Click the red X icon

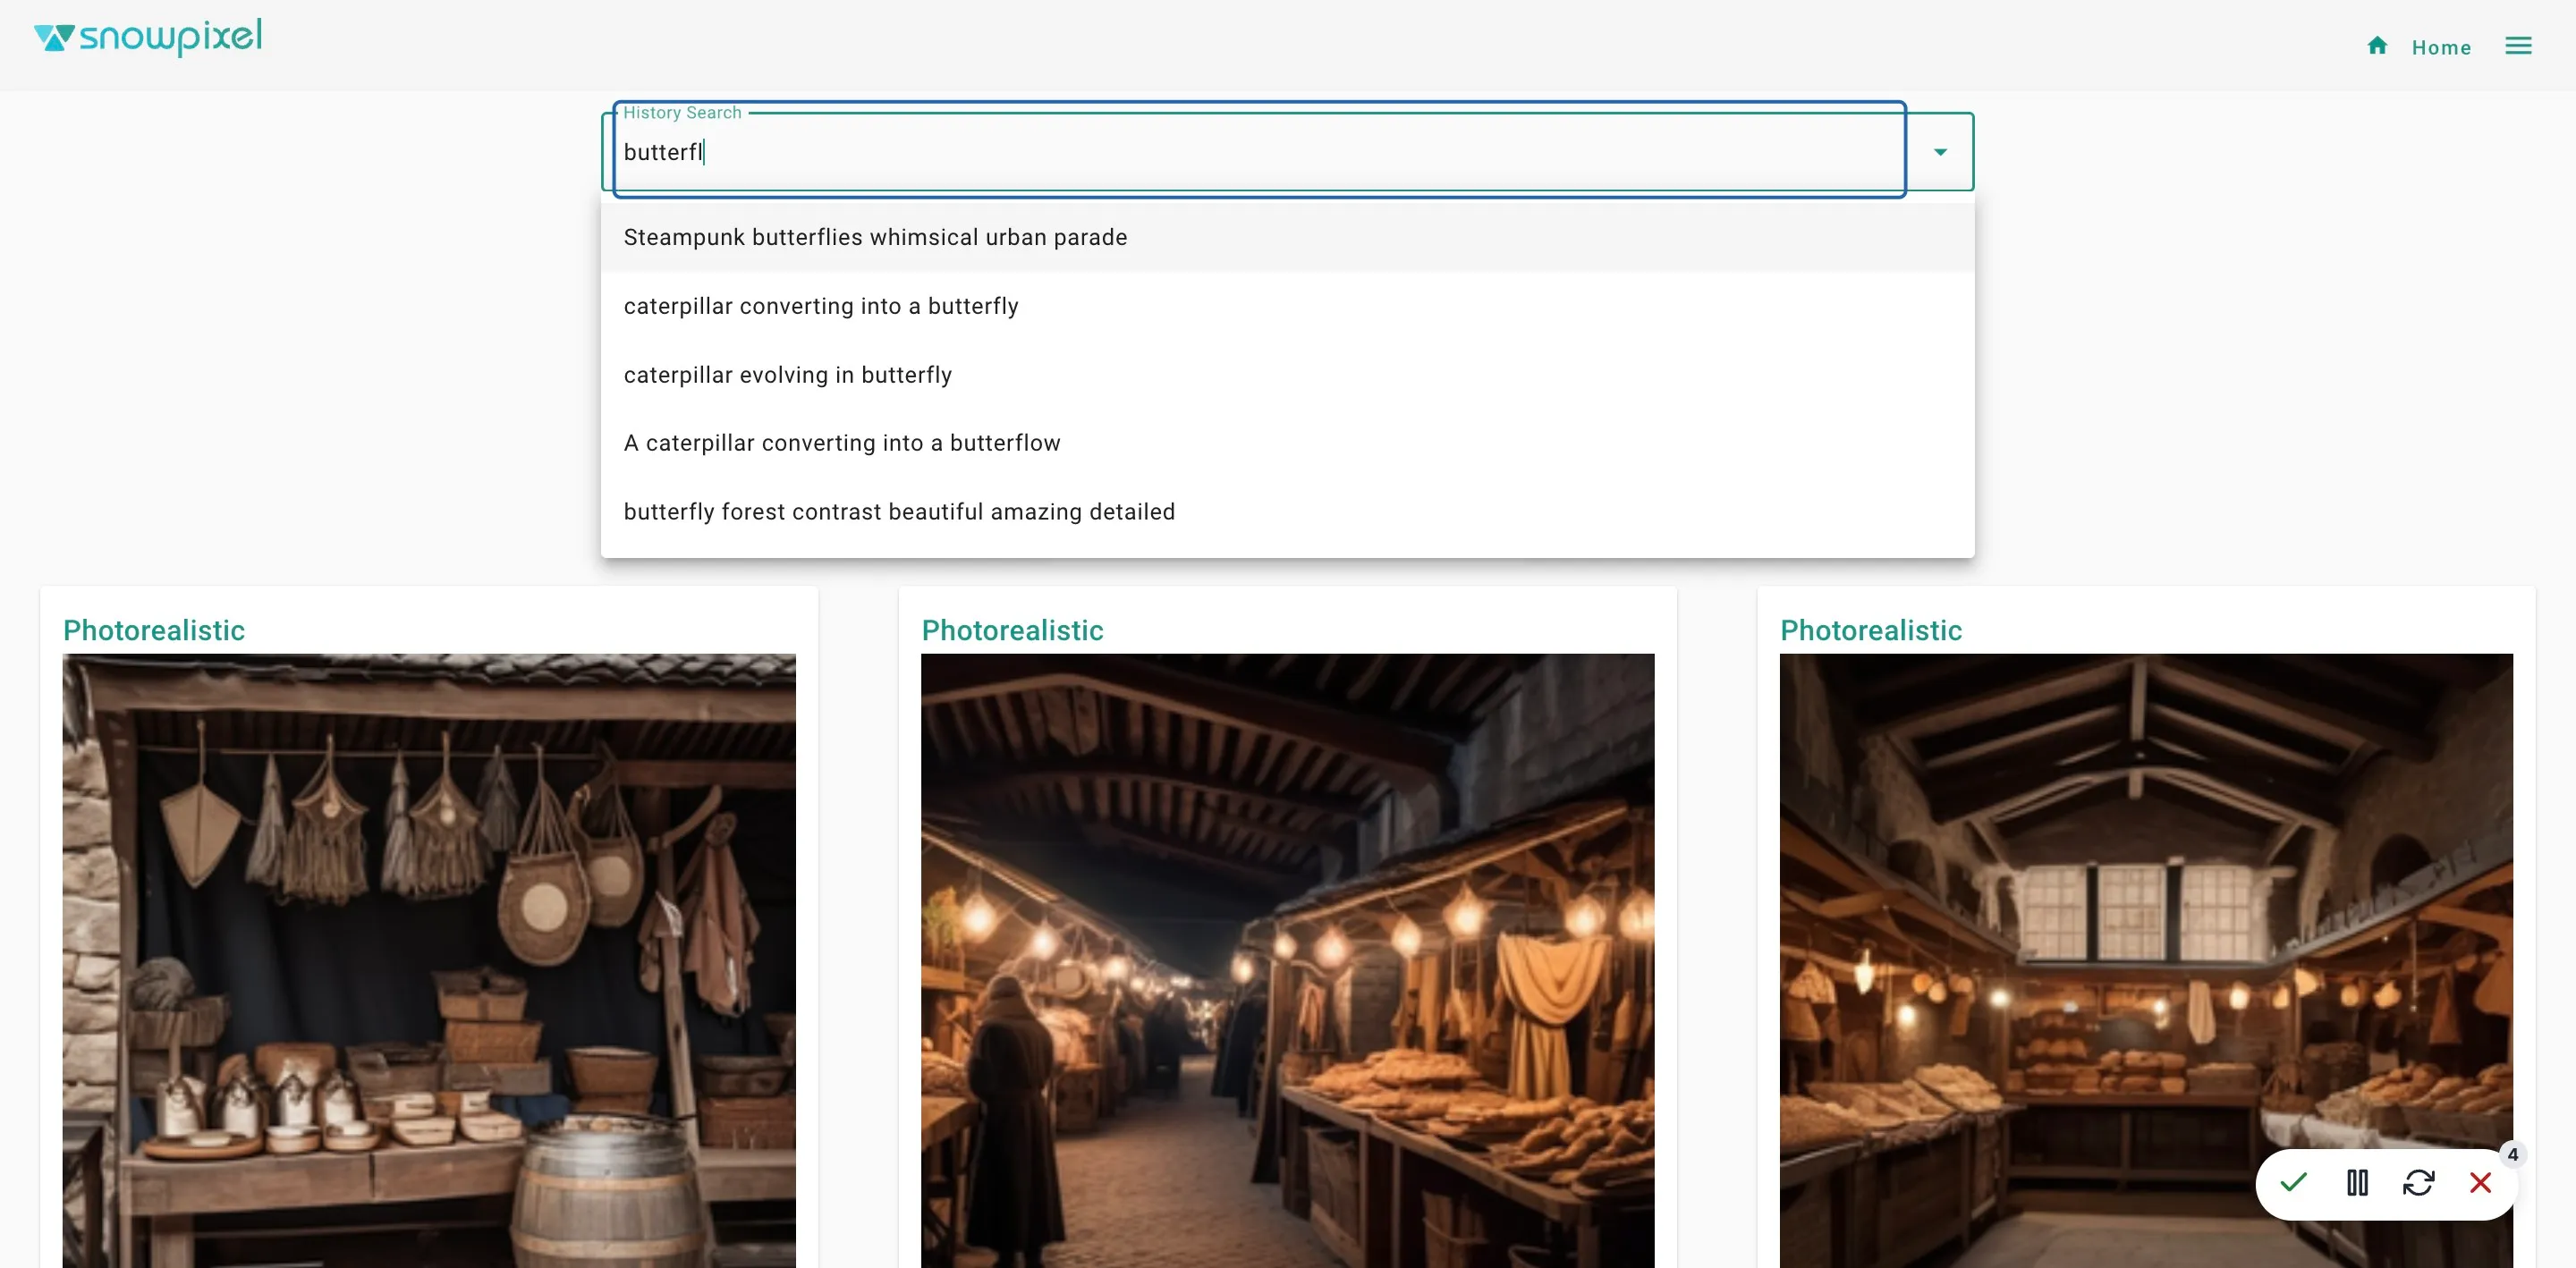click(x=2480, y=1182)
